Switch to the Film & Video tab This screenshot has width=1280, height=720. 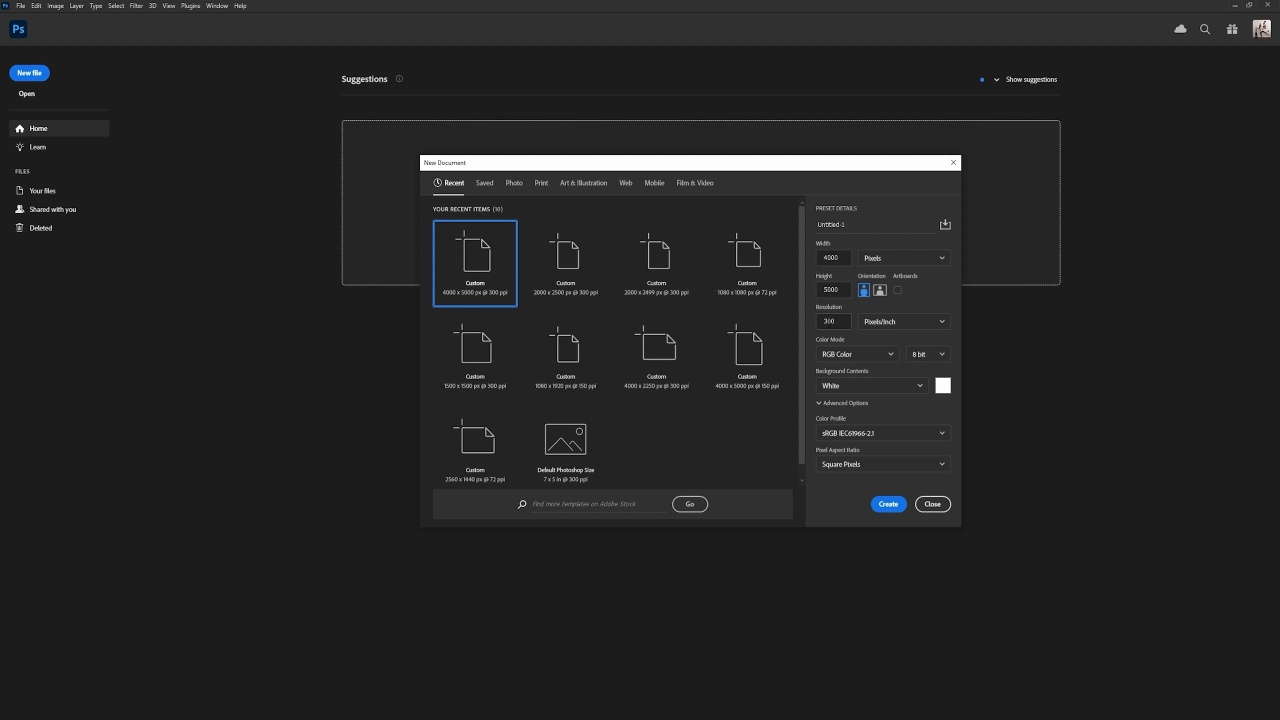(694, 183)
